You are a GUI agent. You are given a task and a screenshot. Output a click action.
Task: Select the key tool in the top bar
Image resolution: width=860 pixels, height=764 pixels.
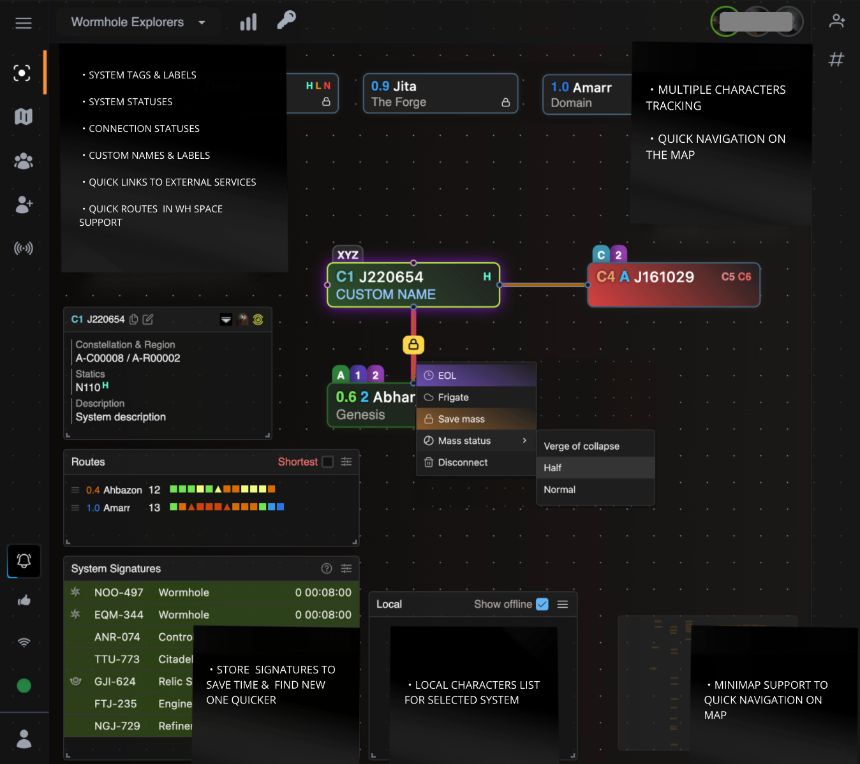tap(286, 20)
